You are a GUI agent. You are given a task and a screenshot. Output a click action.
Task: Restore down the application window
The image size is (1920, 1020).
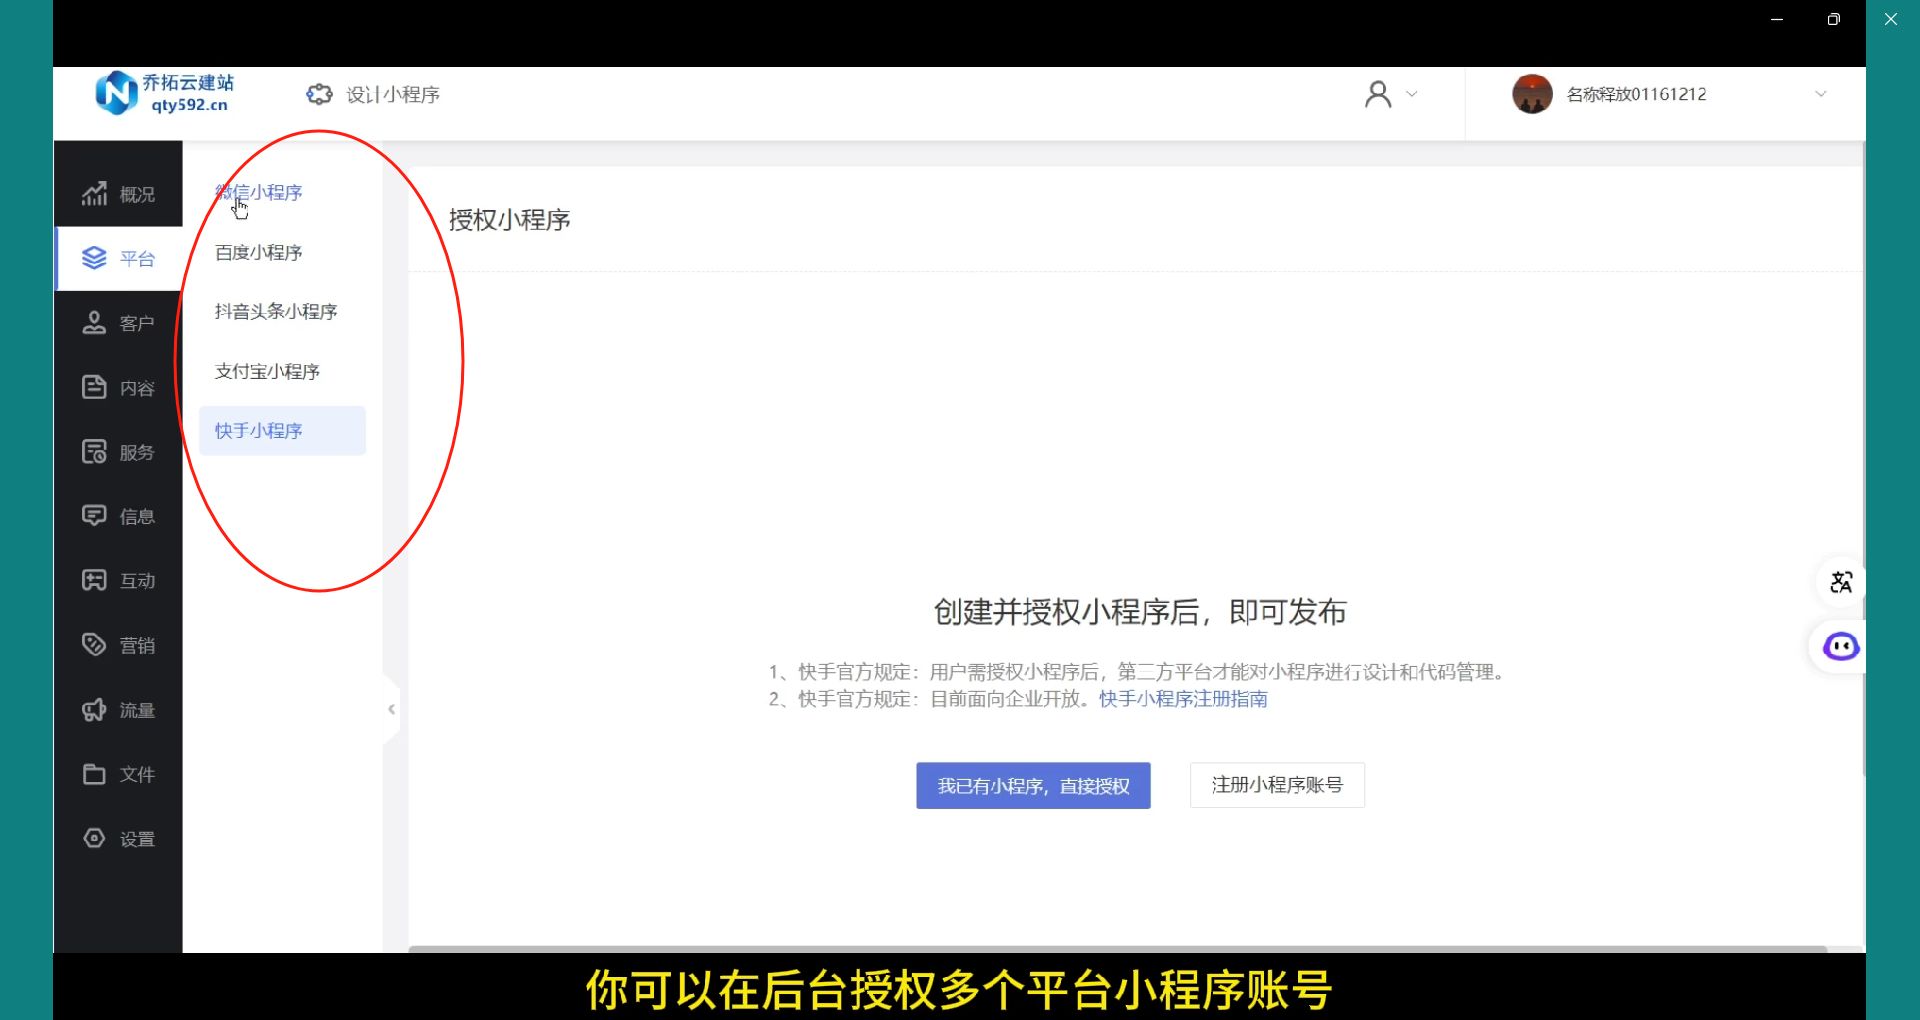pyautogui.click(x=1833, y=20)
